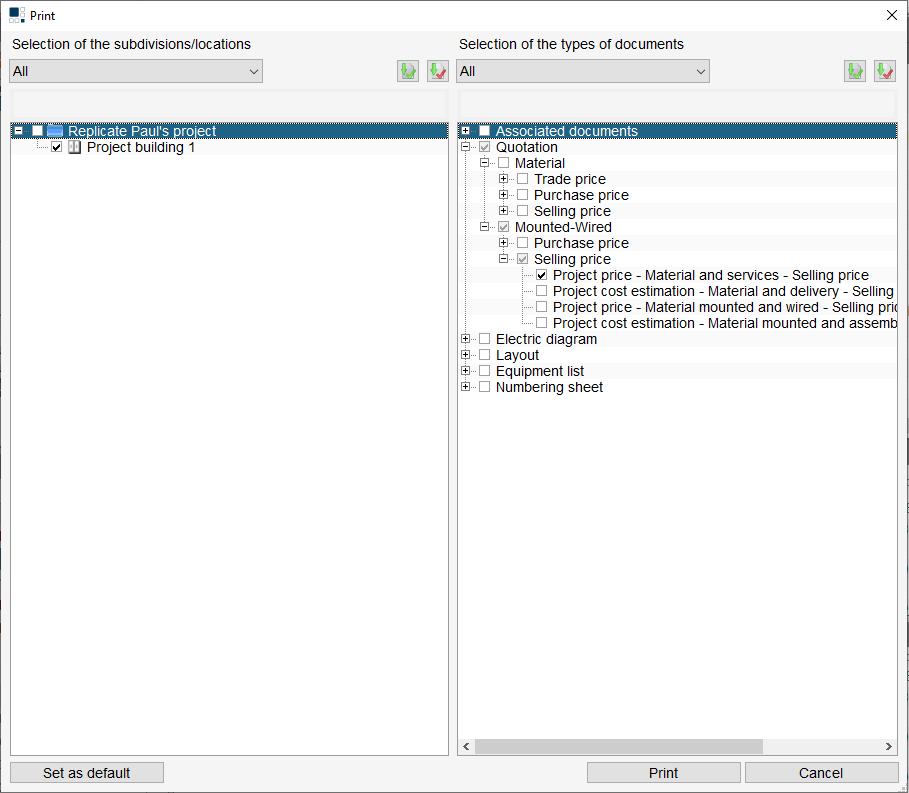This screenshot has width=909, height=793.
Task: Uncheck Project price - Material and services - Selling price
Action: [x=540, y=275]
